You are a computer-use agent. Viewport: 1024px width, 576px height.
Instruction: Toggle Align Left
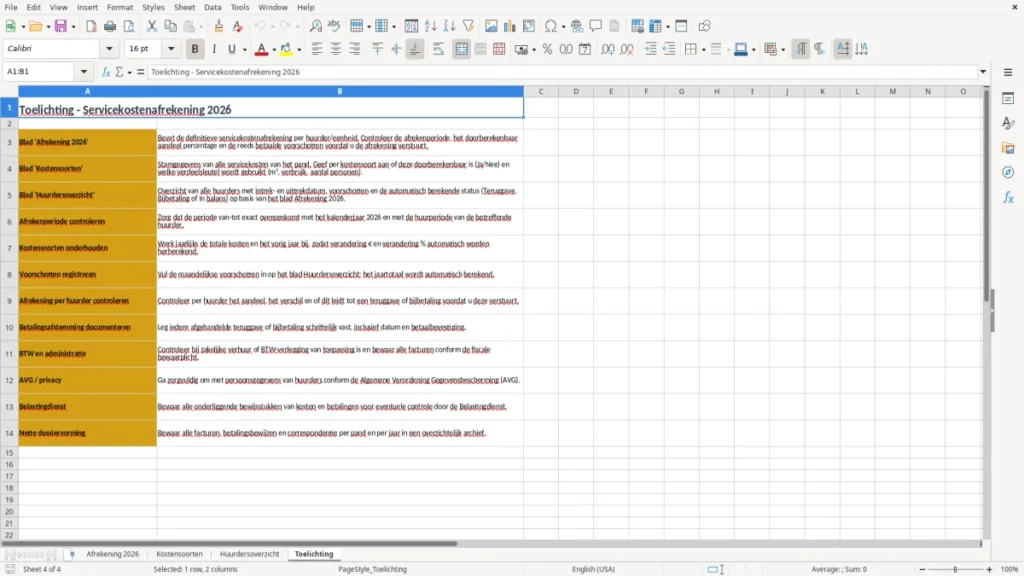pos(317,49)
